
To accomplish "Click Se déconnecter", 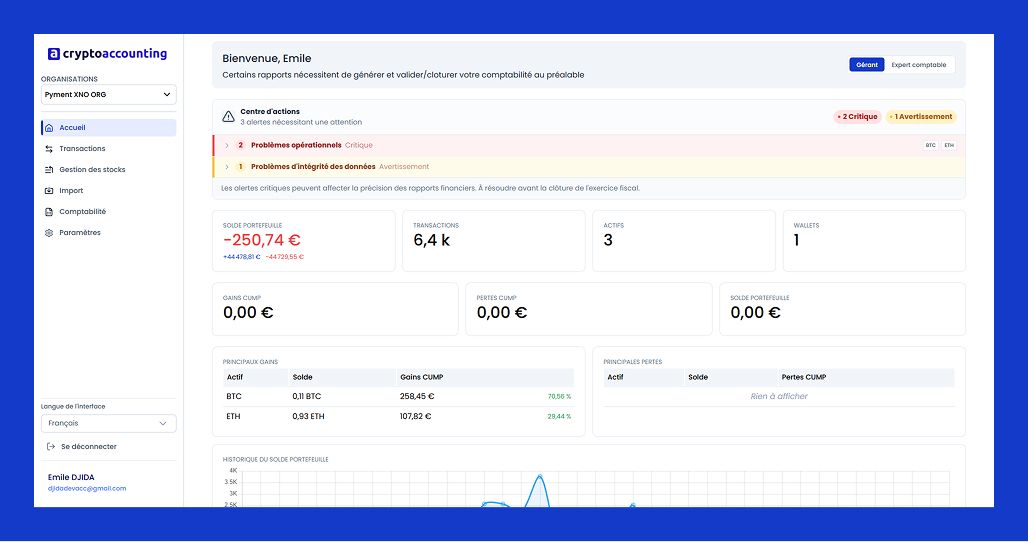I will 89,446.
